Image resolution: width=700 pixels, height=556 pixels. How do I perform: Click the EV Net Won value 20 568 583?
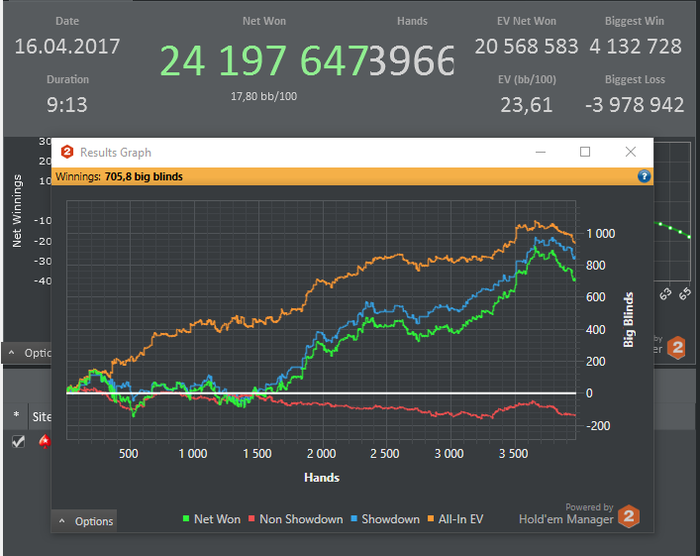tap(526, 46)
